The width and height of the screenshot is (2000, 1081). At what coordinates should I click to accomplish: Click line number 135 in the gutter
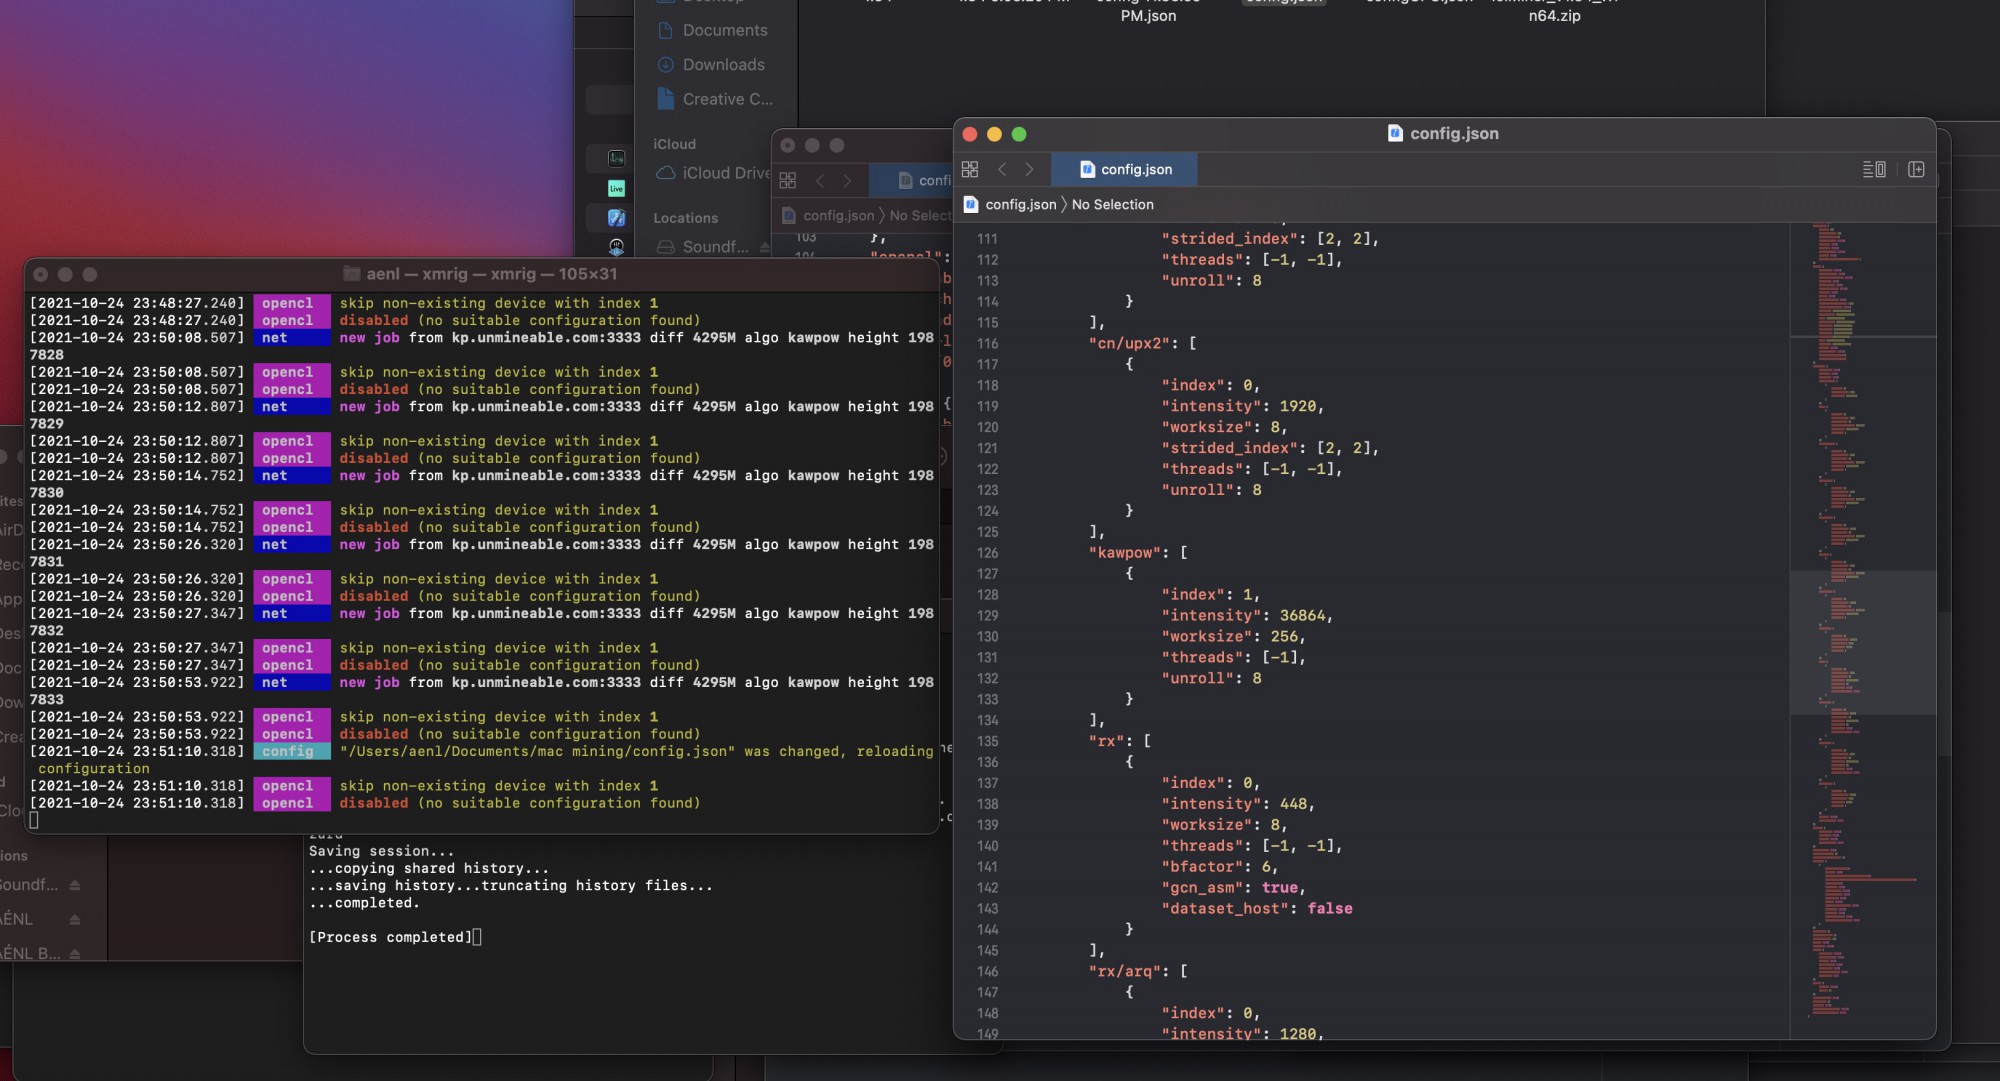point(987,741)
